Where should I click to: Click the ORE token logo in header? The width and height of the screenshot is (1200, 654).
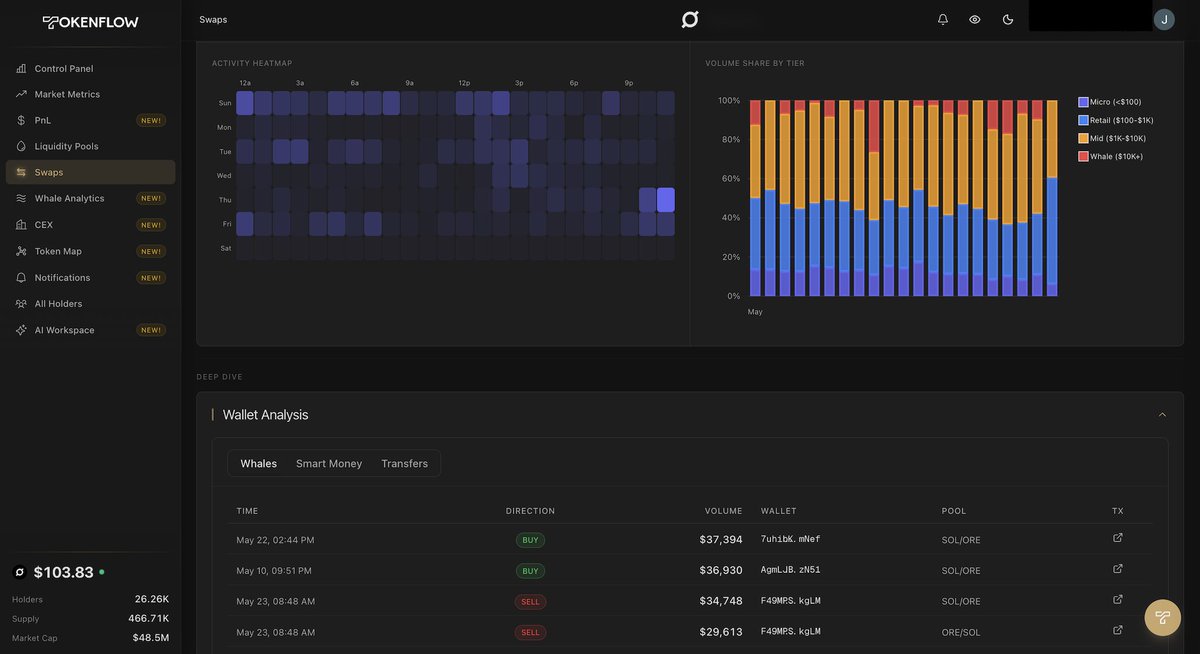(690, 19)
